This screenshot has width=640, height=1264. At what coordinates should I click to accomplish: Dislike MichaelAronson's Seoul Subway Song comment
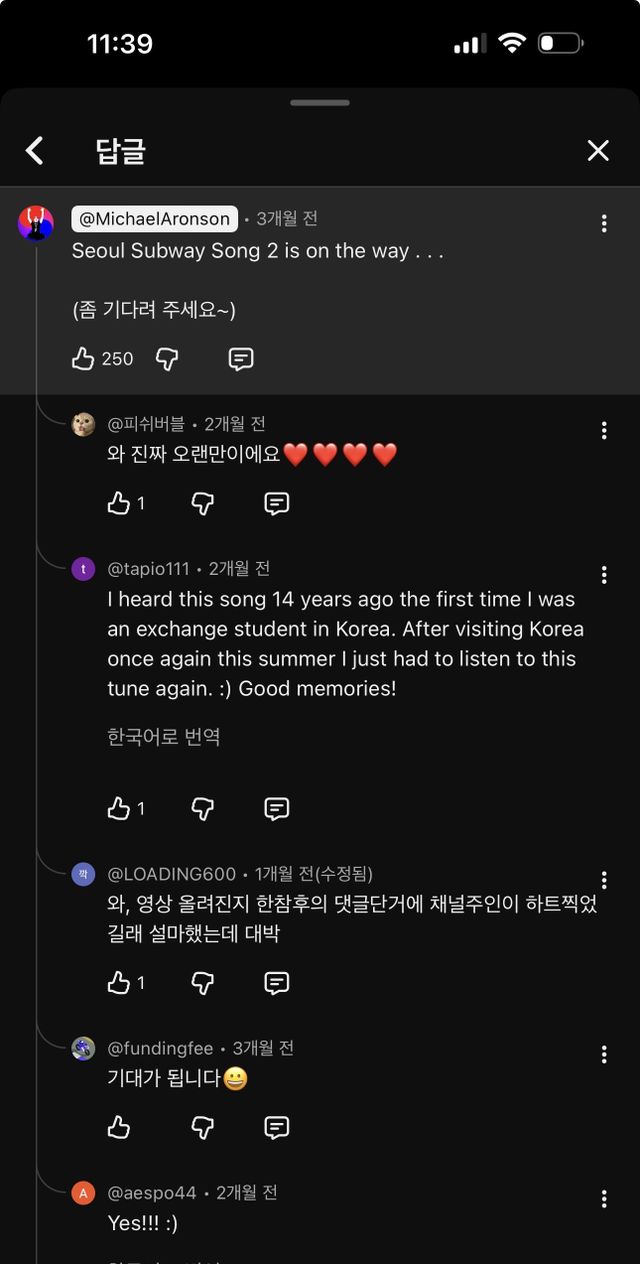pos(167,359)
